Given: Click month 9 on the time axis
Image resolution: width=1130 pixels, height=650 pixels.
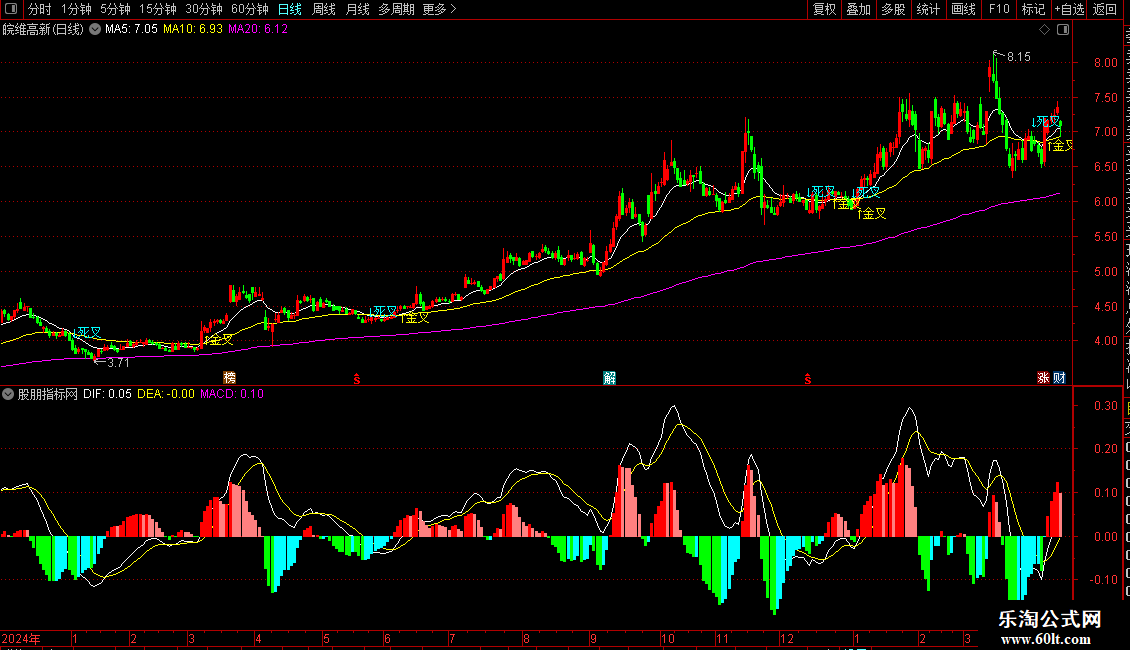Looking at the screenshot, I should (593, 638).
